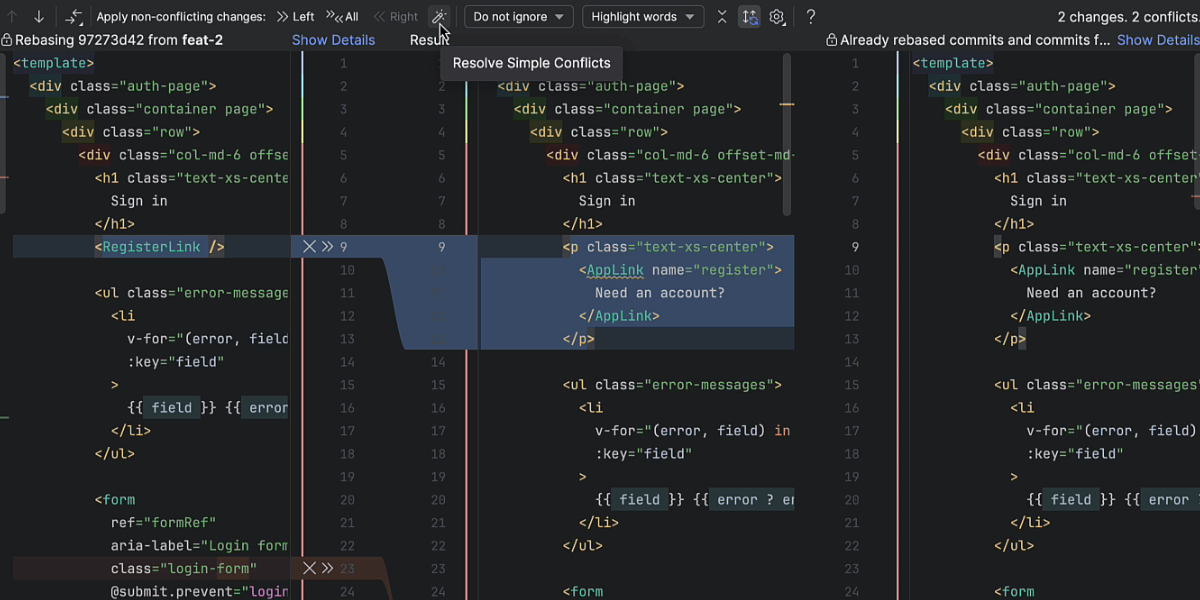Navigate to the next difference arrow icon
This screenshot has height=600, width=1200.
tap(38, 16)
